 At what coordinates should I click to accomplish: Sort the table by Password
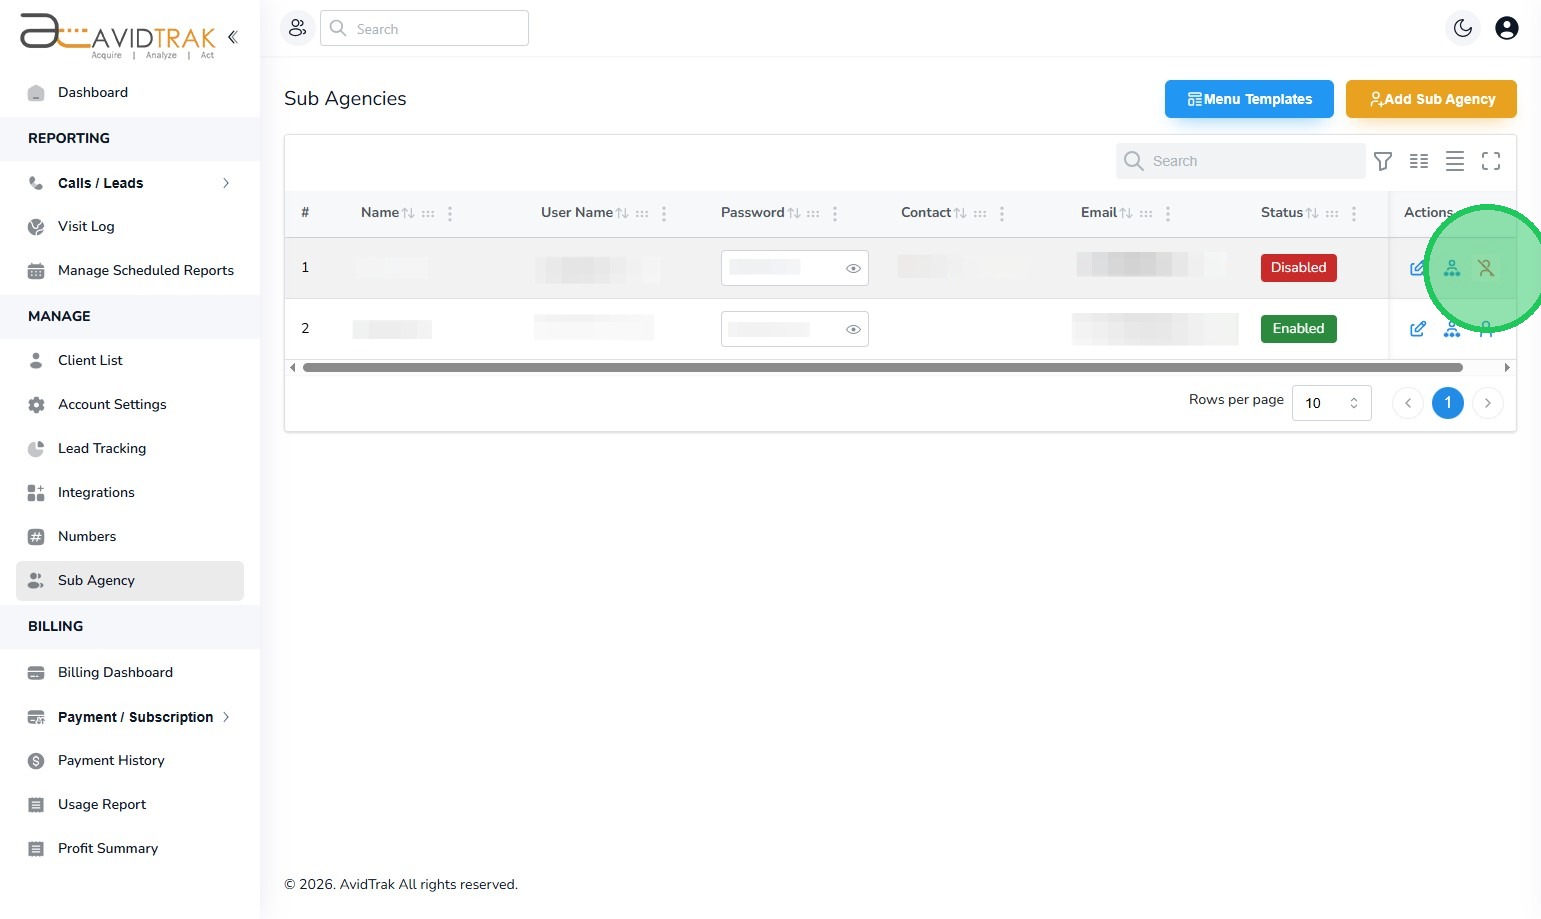tap(794, 213)
